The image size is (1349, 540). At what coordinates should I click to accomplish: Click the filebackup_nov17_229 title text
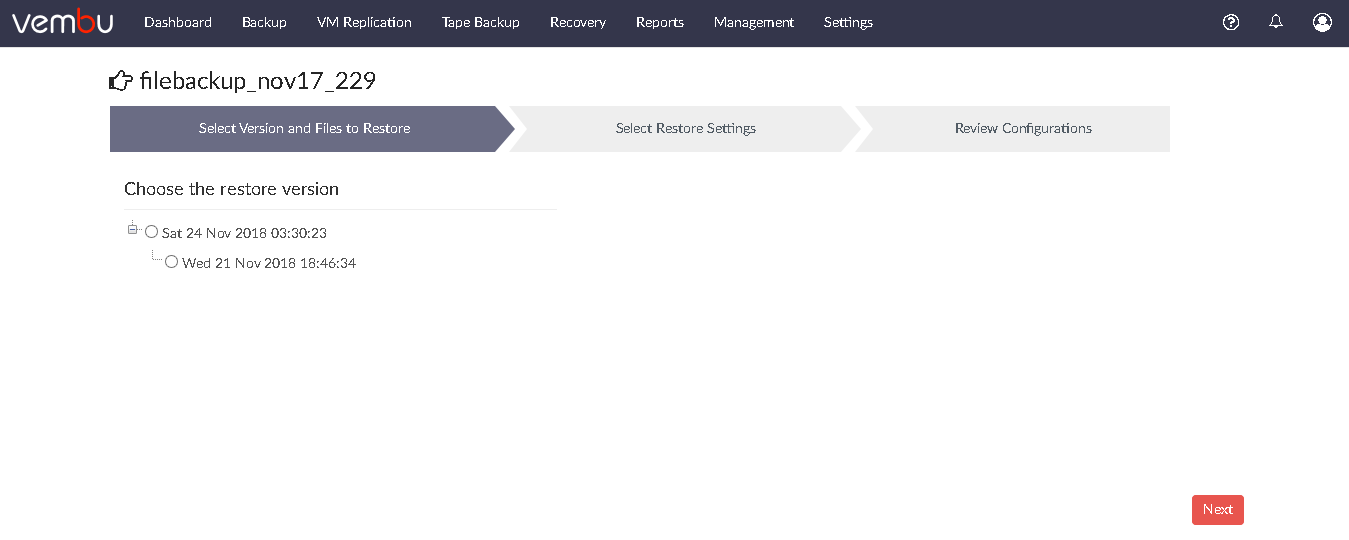[x=258, y=81]
